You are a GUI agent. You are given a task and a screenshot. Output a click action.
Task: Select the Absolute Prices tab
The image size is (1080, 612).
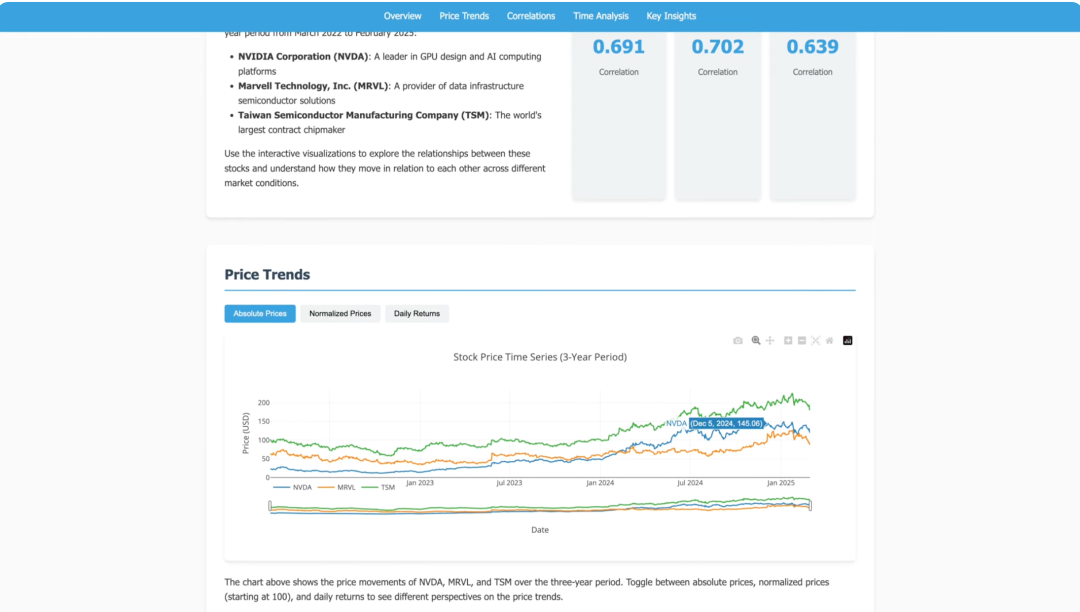click(260, 314)
